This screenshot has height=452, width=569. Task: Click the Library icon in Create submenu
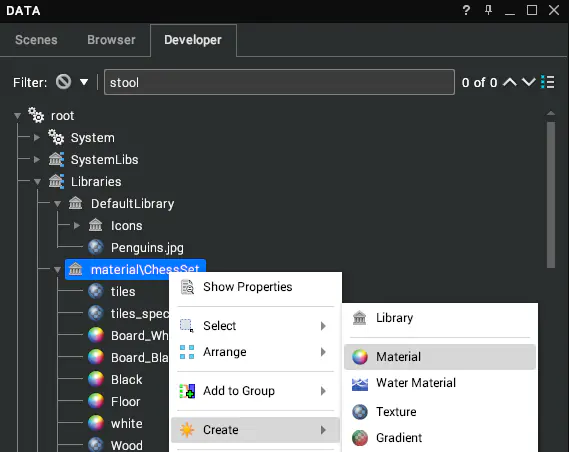[360, 318]
